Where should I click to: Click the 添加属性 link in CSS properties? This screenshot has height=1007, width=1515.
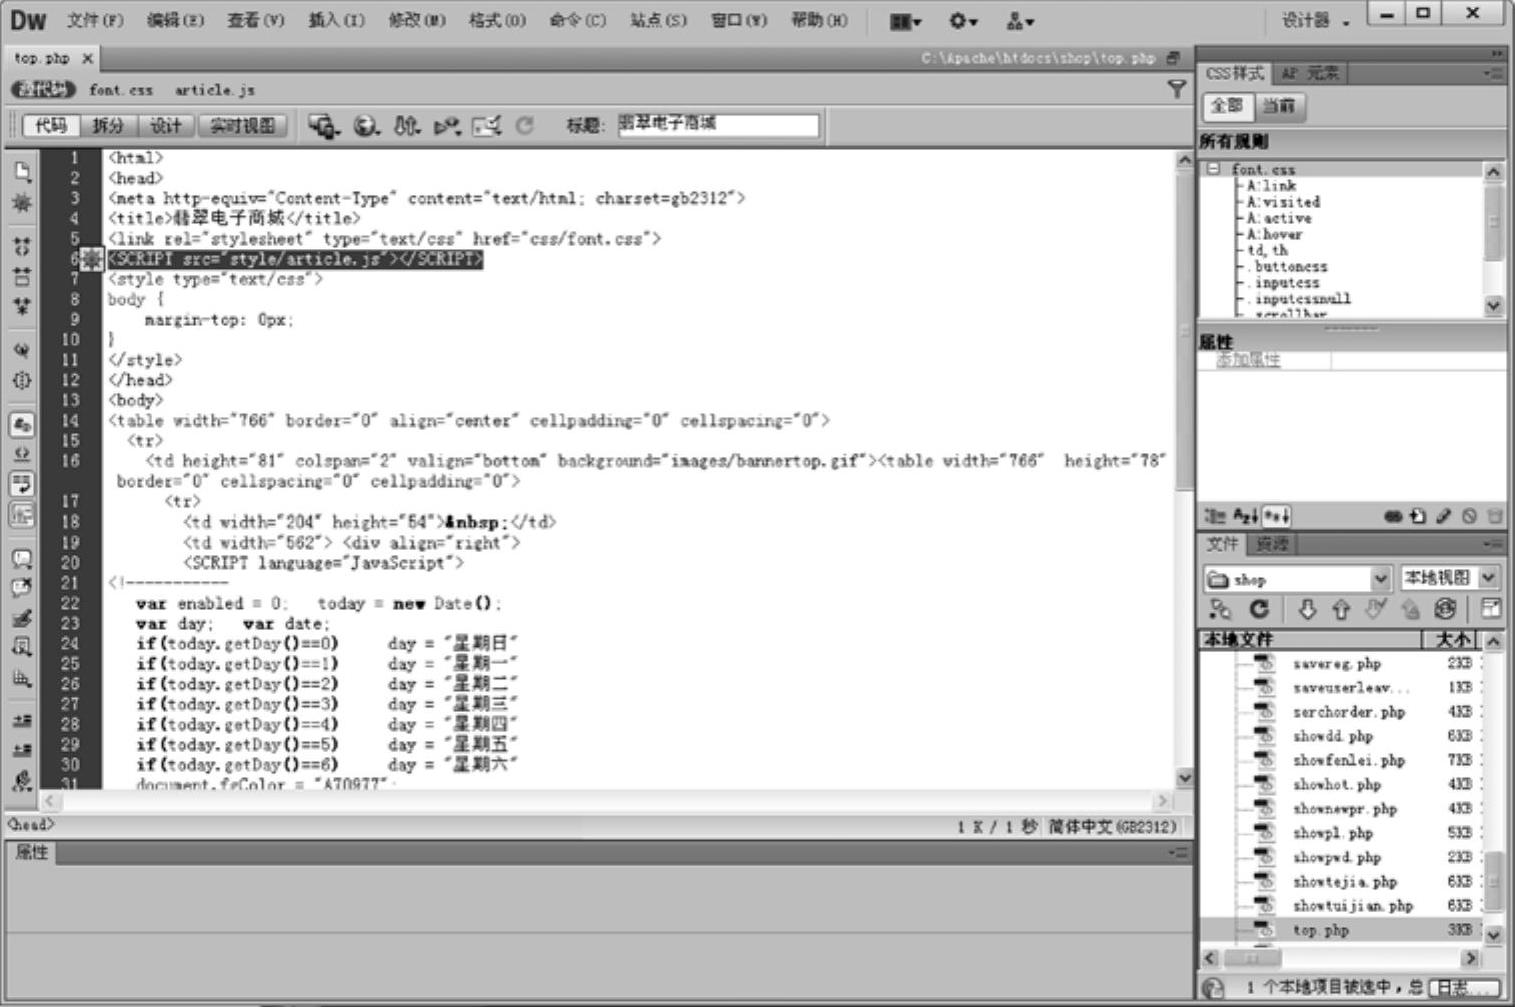point(1247,360)
